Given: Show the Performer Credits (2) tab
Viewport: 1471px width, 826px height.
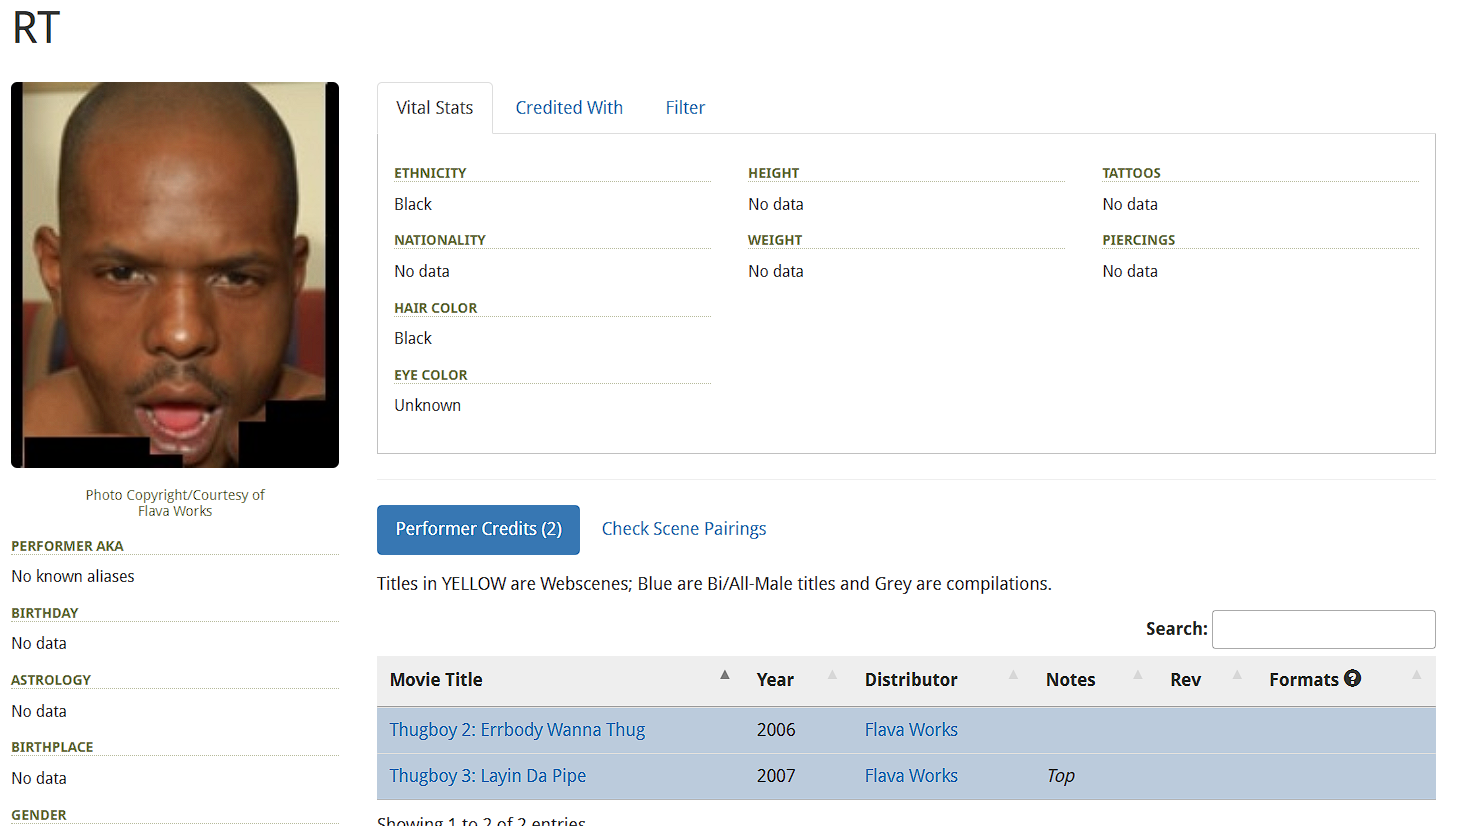Looking at the screenshot, I should (478, 529).
